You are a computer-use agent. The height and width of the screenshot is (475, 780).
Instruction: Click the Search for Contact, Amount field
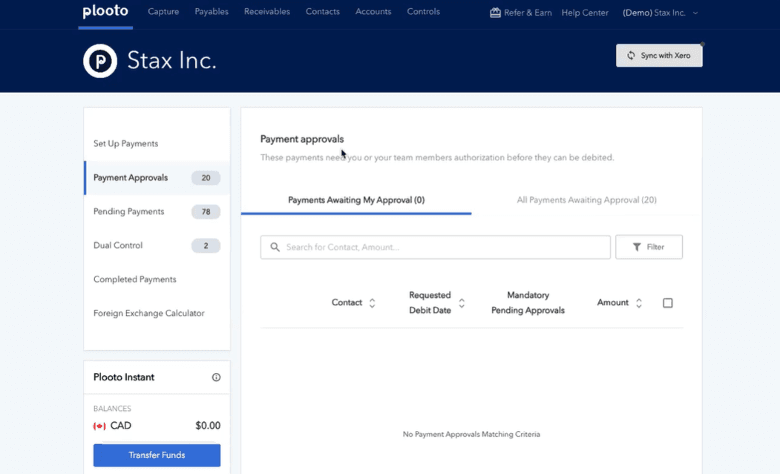[x=435, y=247]
